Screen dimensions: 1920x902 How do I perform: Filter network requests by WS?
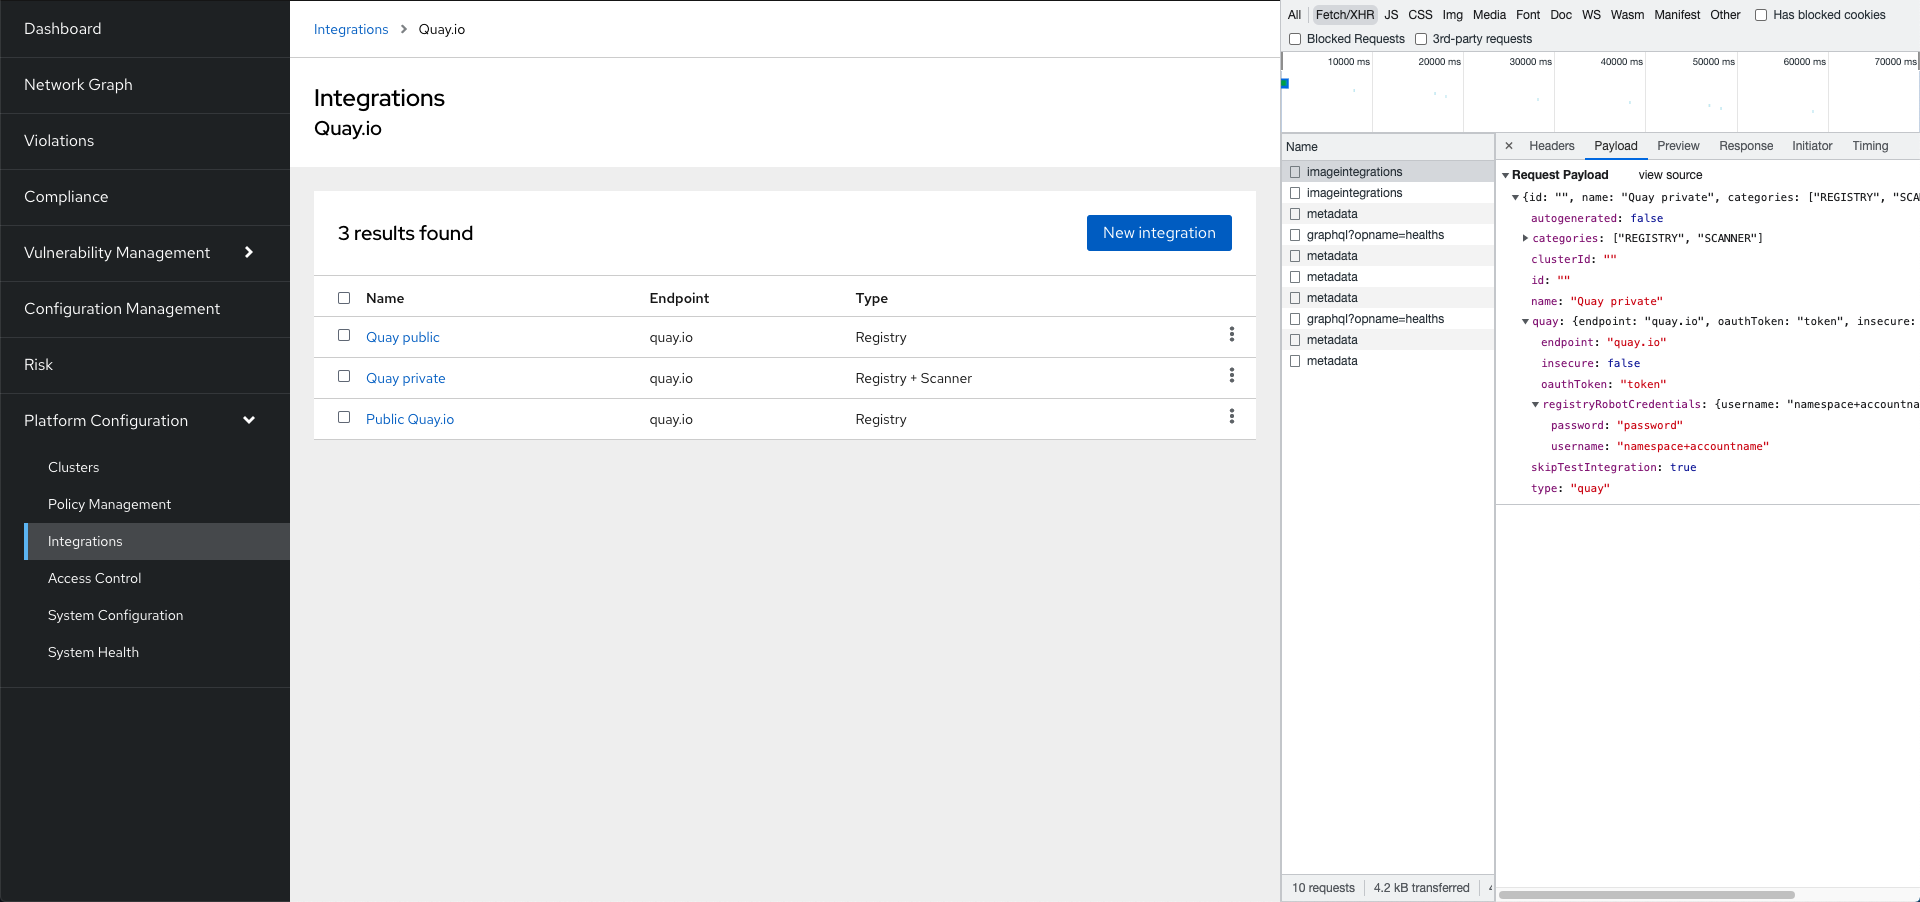coord(1591,15)
